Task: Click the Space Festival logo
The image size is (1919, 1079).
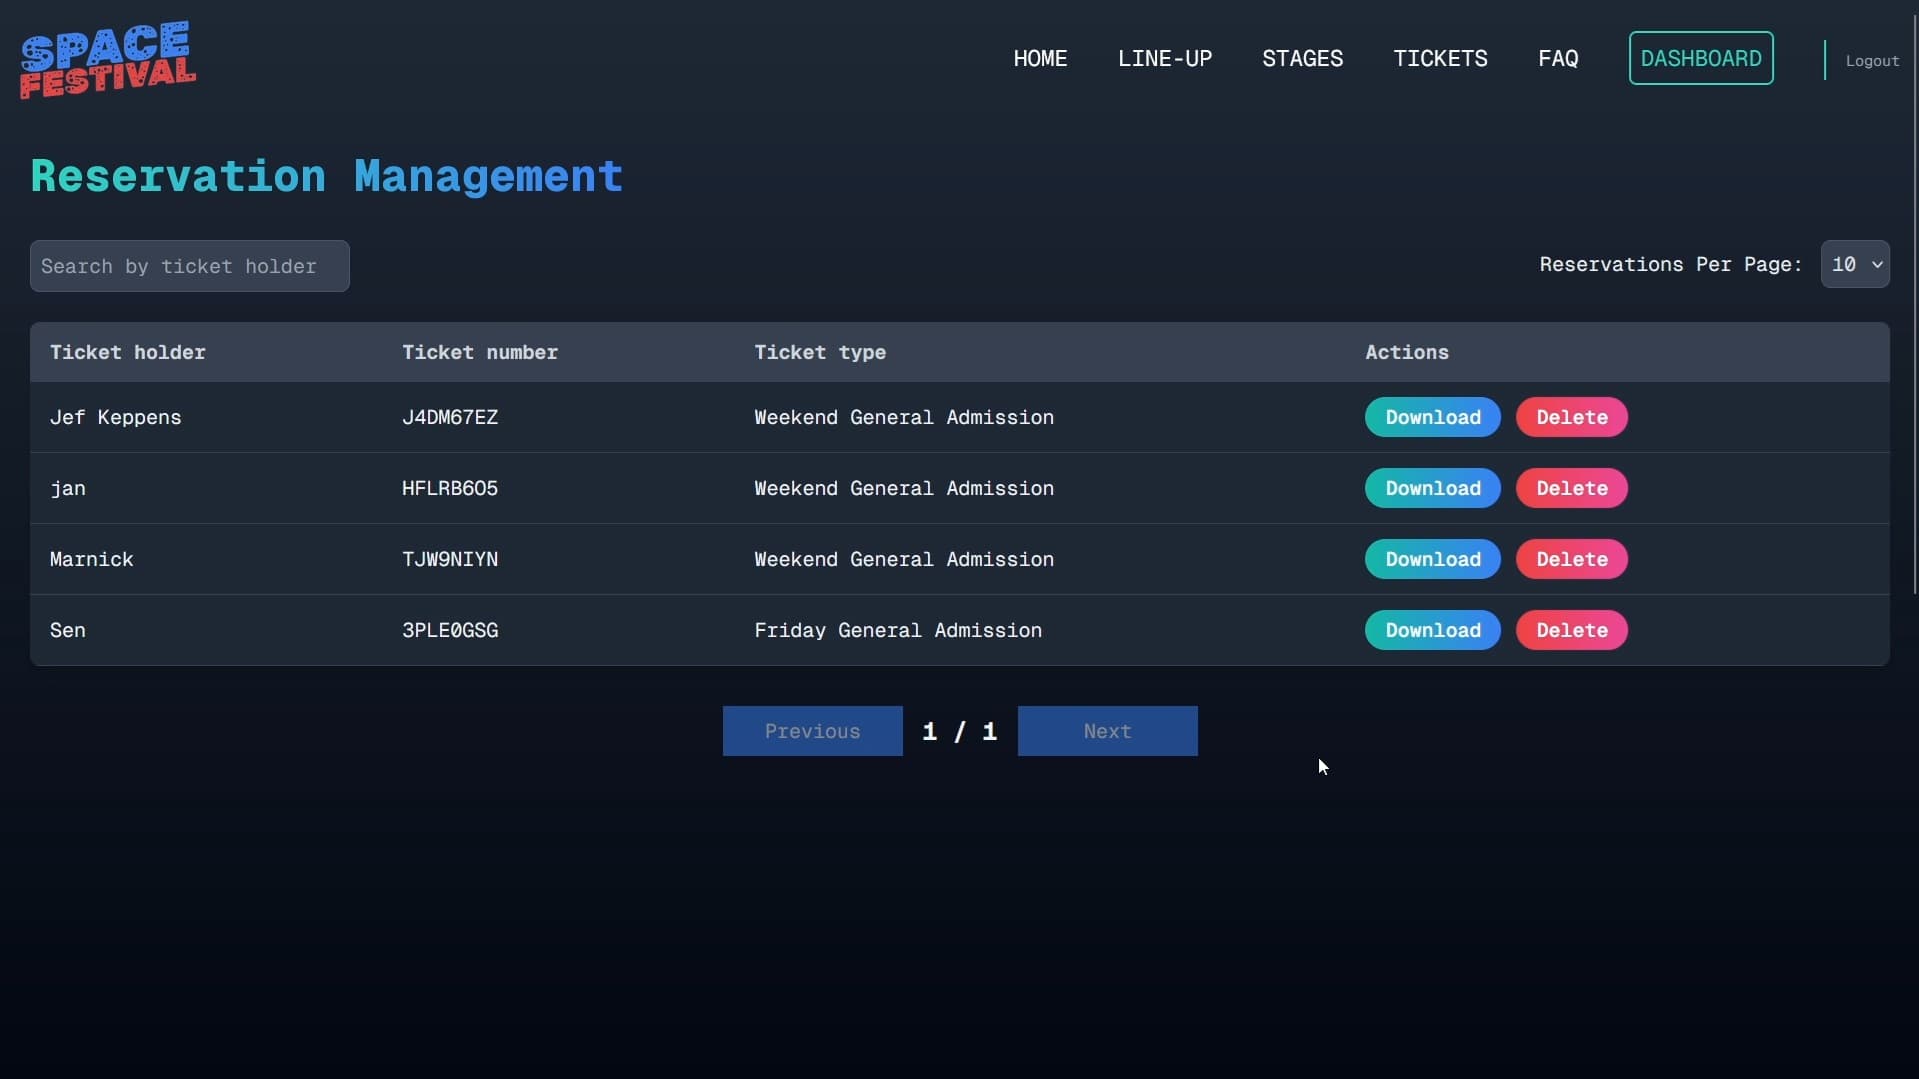Action: (x=108, y=59)
